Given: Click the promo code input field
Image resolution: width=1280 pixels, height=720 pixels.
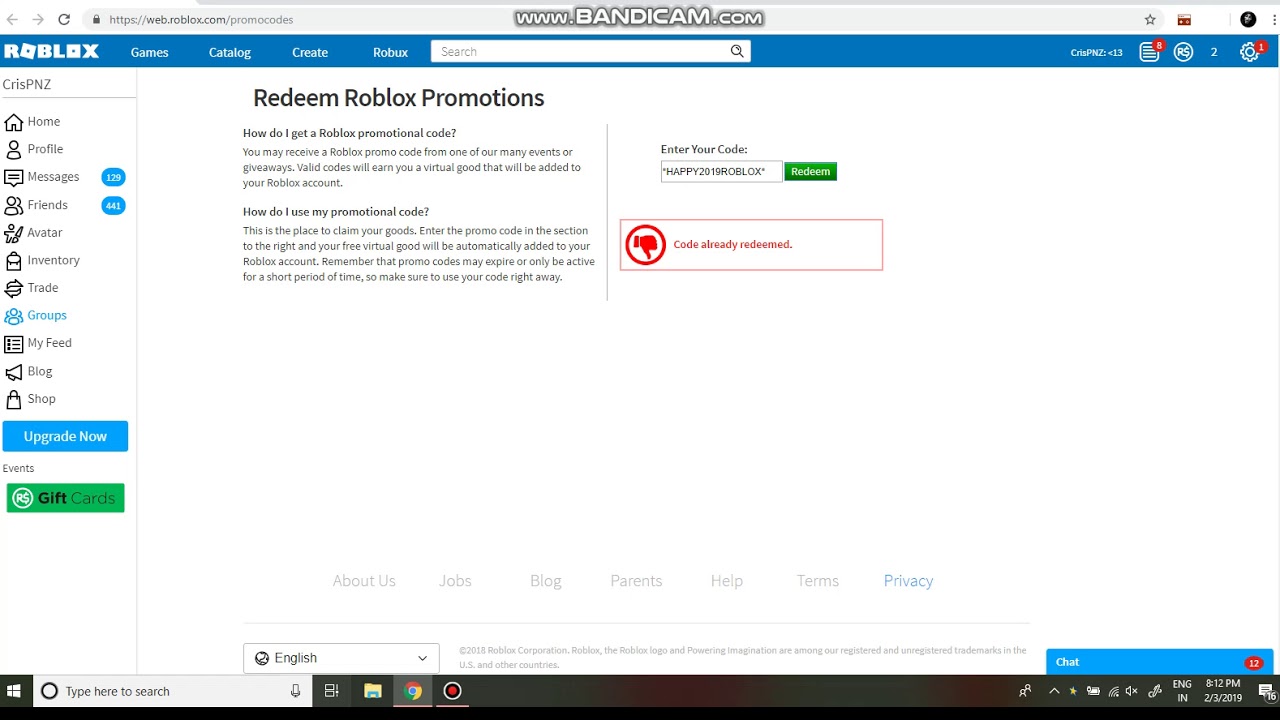Looking at the screenshot, I should (x=721, y=172).
